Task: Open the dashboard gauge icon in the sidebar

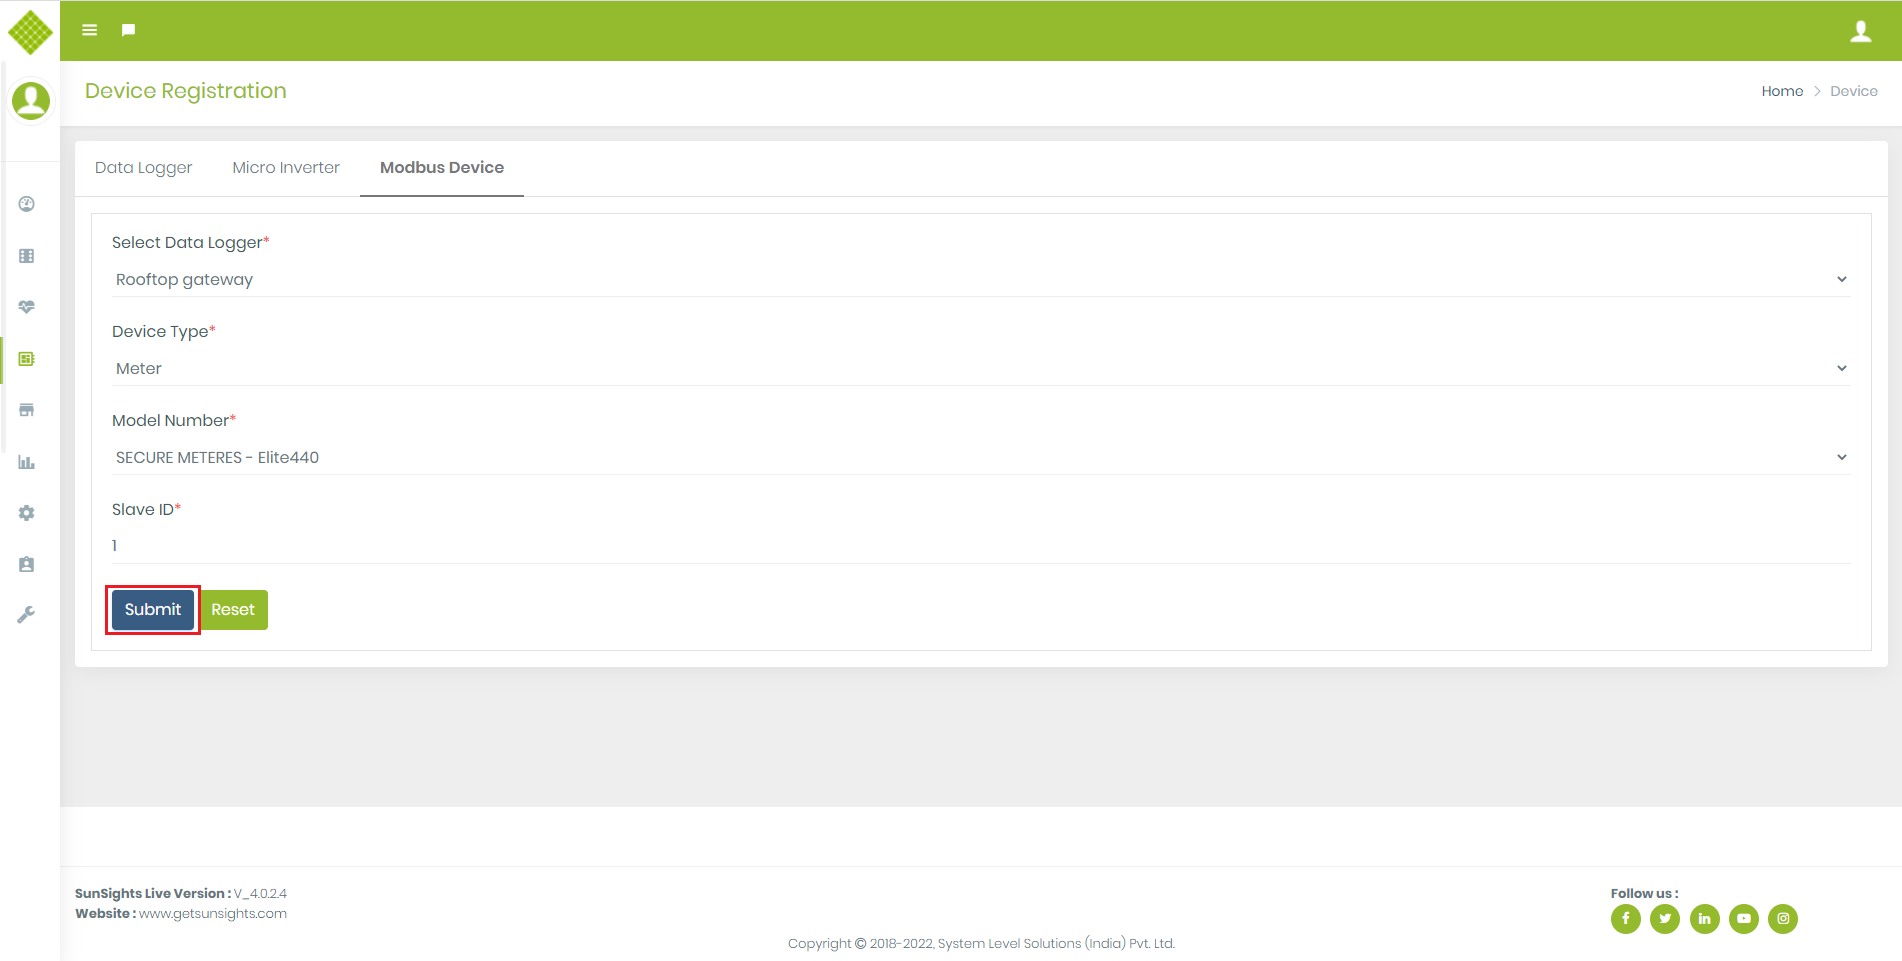Action: [x=27, y=204]
